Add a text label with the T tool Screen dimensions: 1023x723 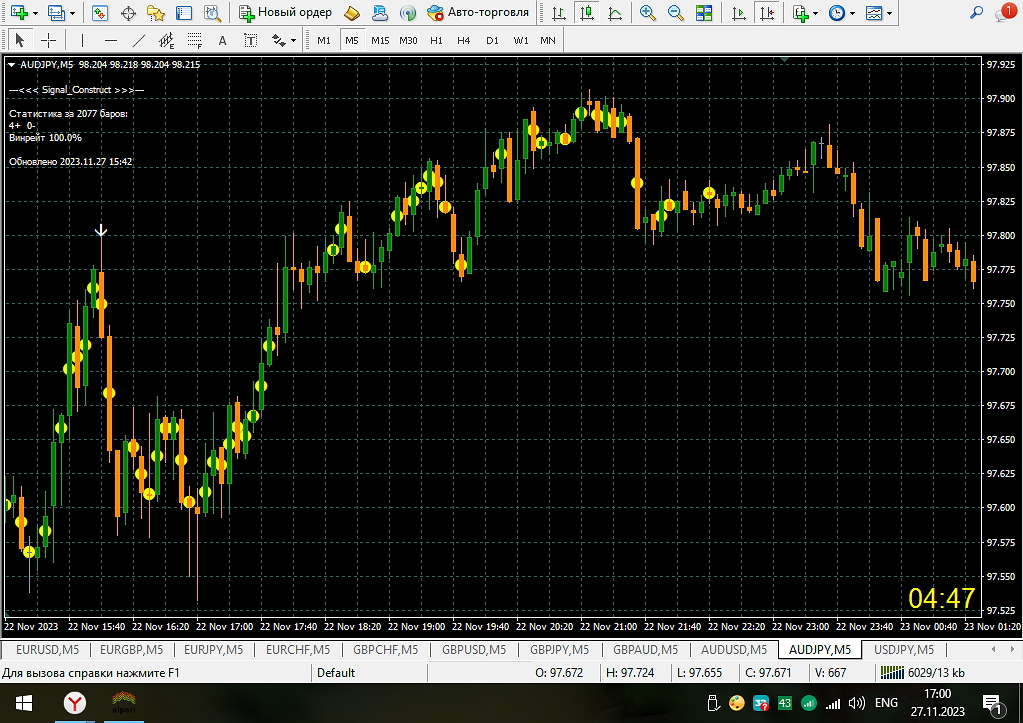(251, 40)
